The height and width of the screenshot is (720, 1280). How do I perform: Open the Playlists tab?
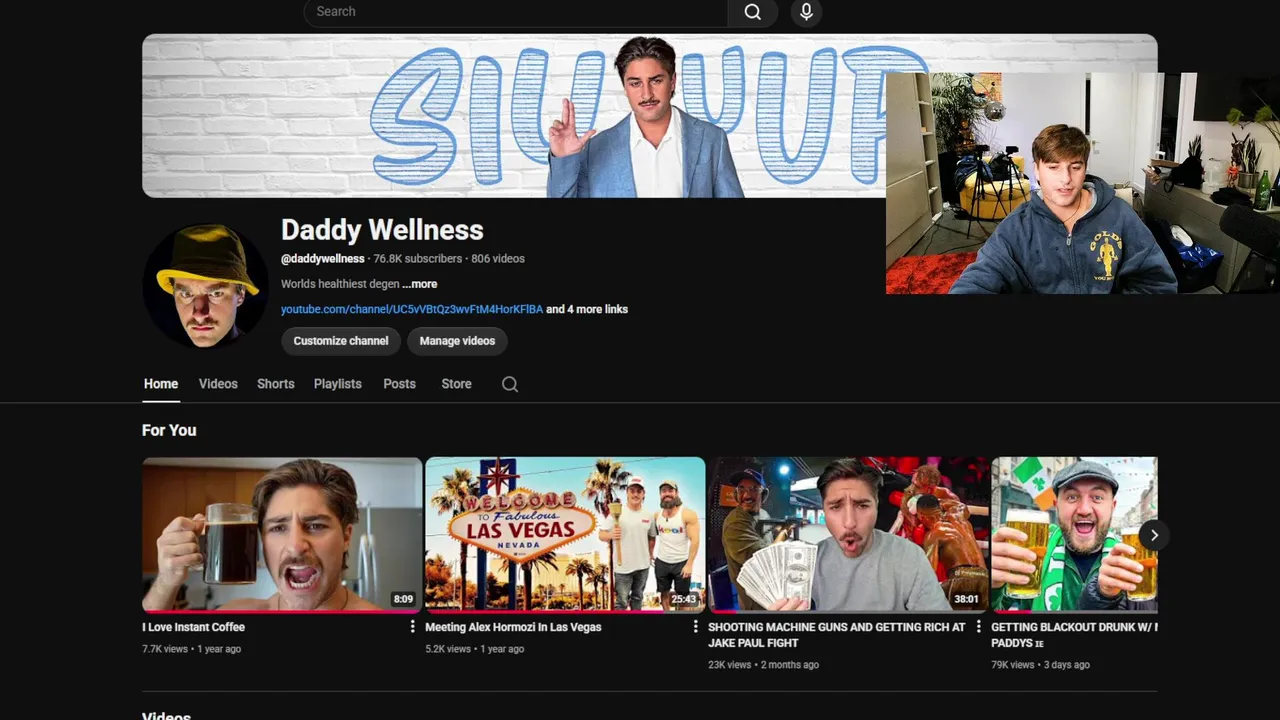coord(338,384)
